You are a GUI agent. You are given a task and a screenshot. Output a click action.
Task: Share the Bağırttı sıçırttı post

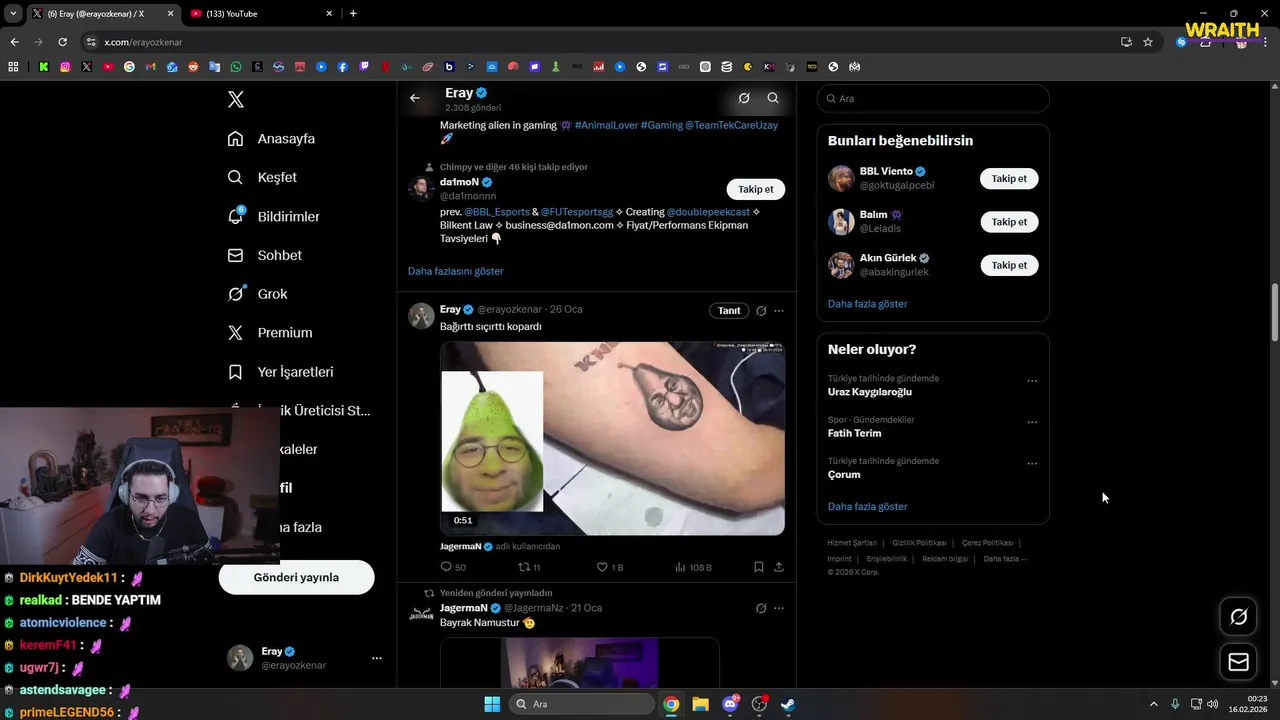click(x=779, y=567)
